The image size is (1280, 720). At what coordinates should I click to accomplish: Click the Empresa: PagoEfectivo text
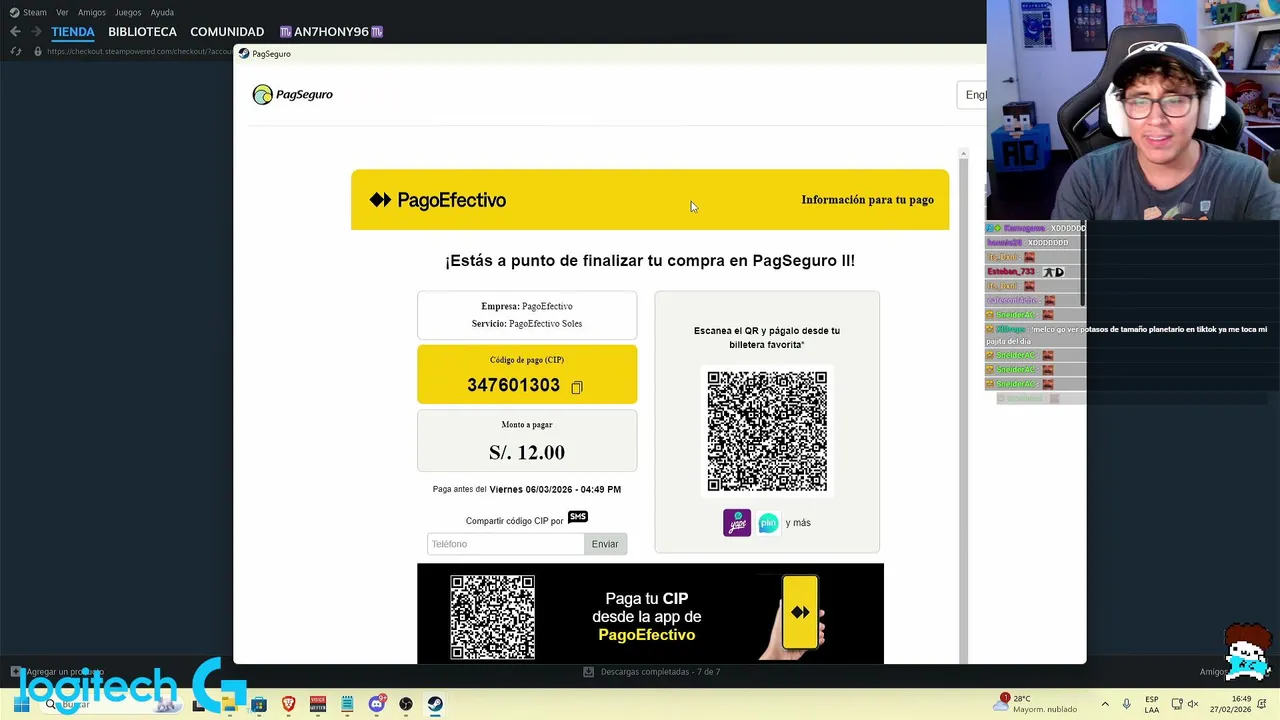click(x=527, y=306)
